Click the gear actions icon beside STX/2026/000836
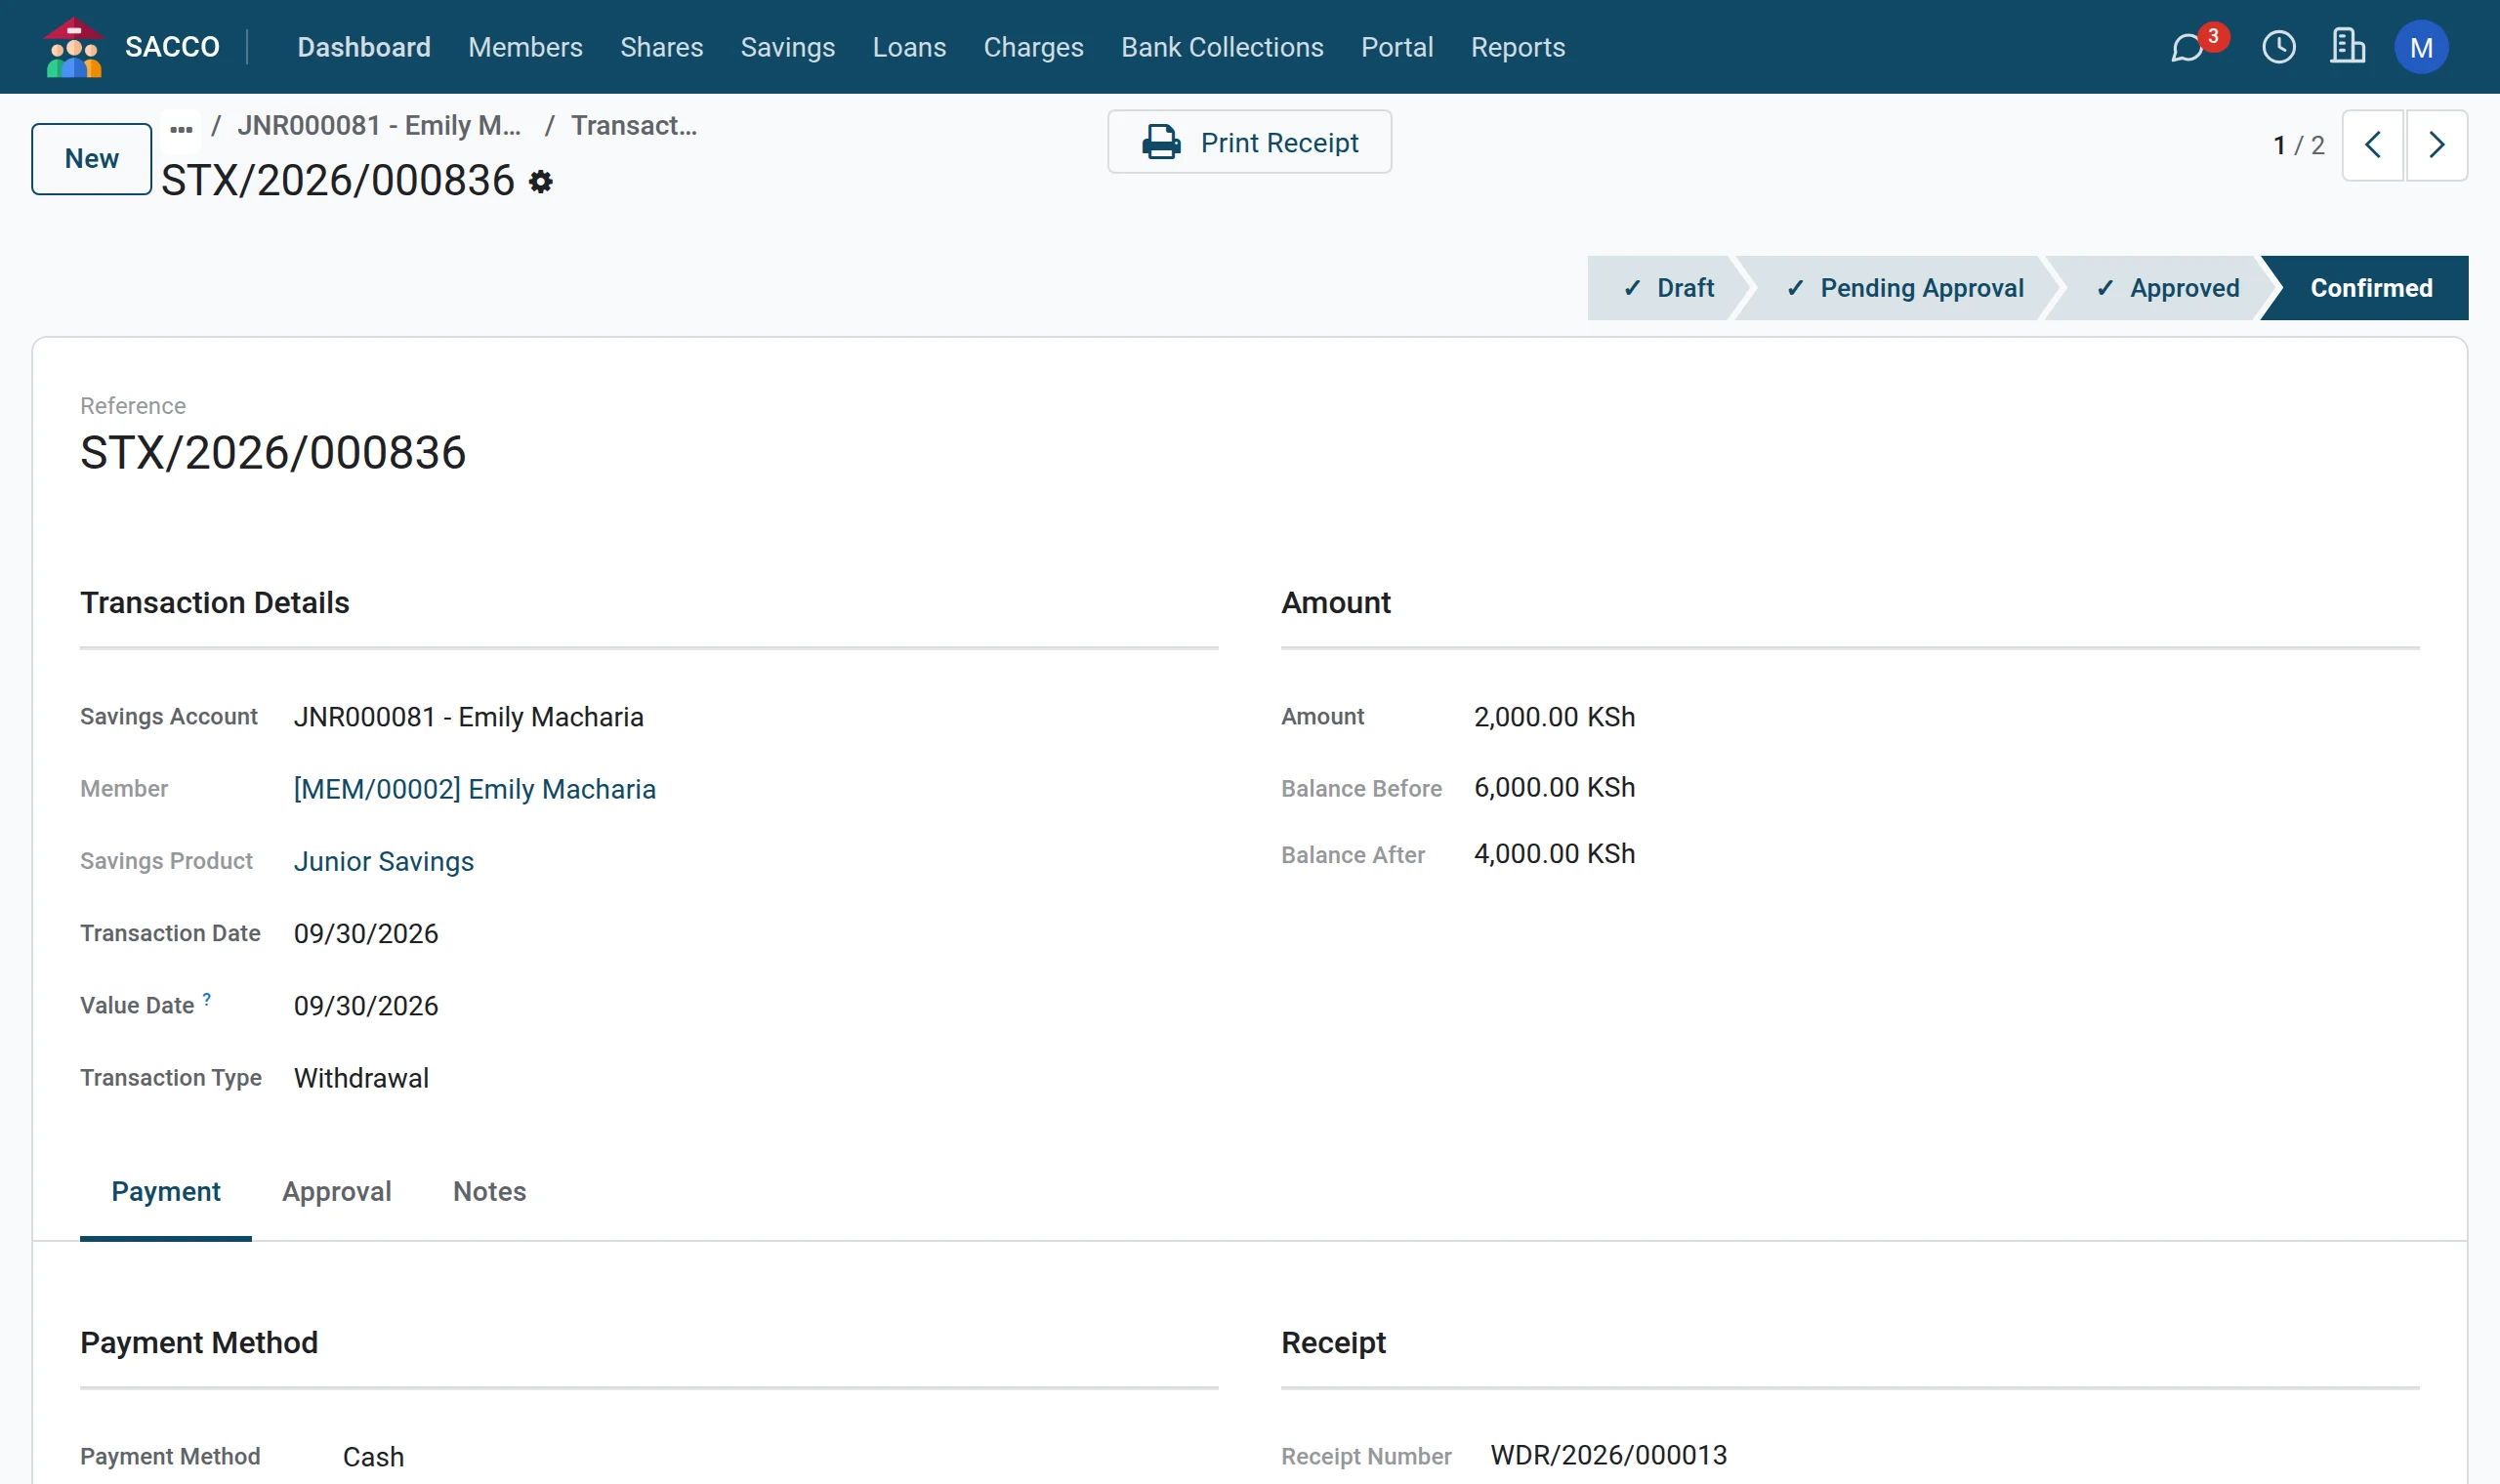Image resolution: width=2500 pixels, height=1484 pixels. coord(540,182)
